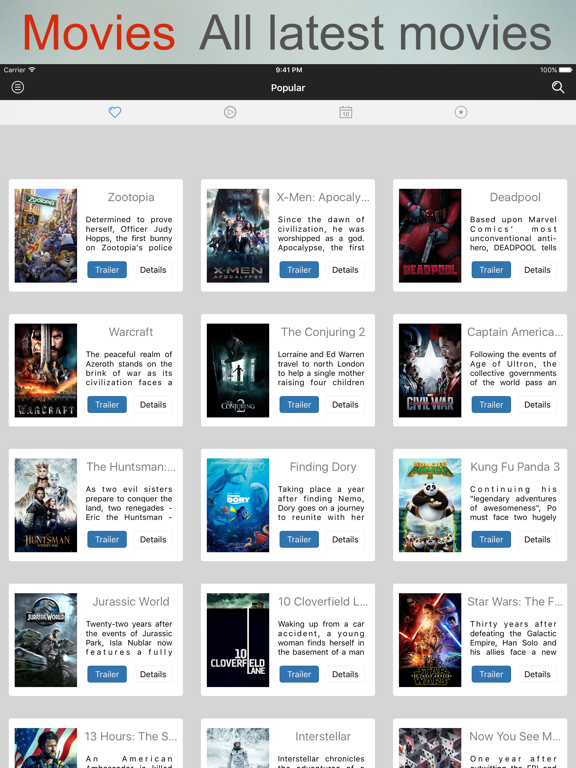576x768 pixels.
Task: Tap the 10 Cloverfield Lane poster
Action: pos(238,640)
